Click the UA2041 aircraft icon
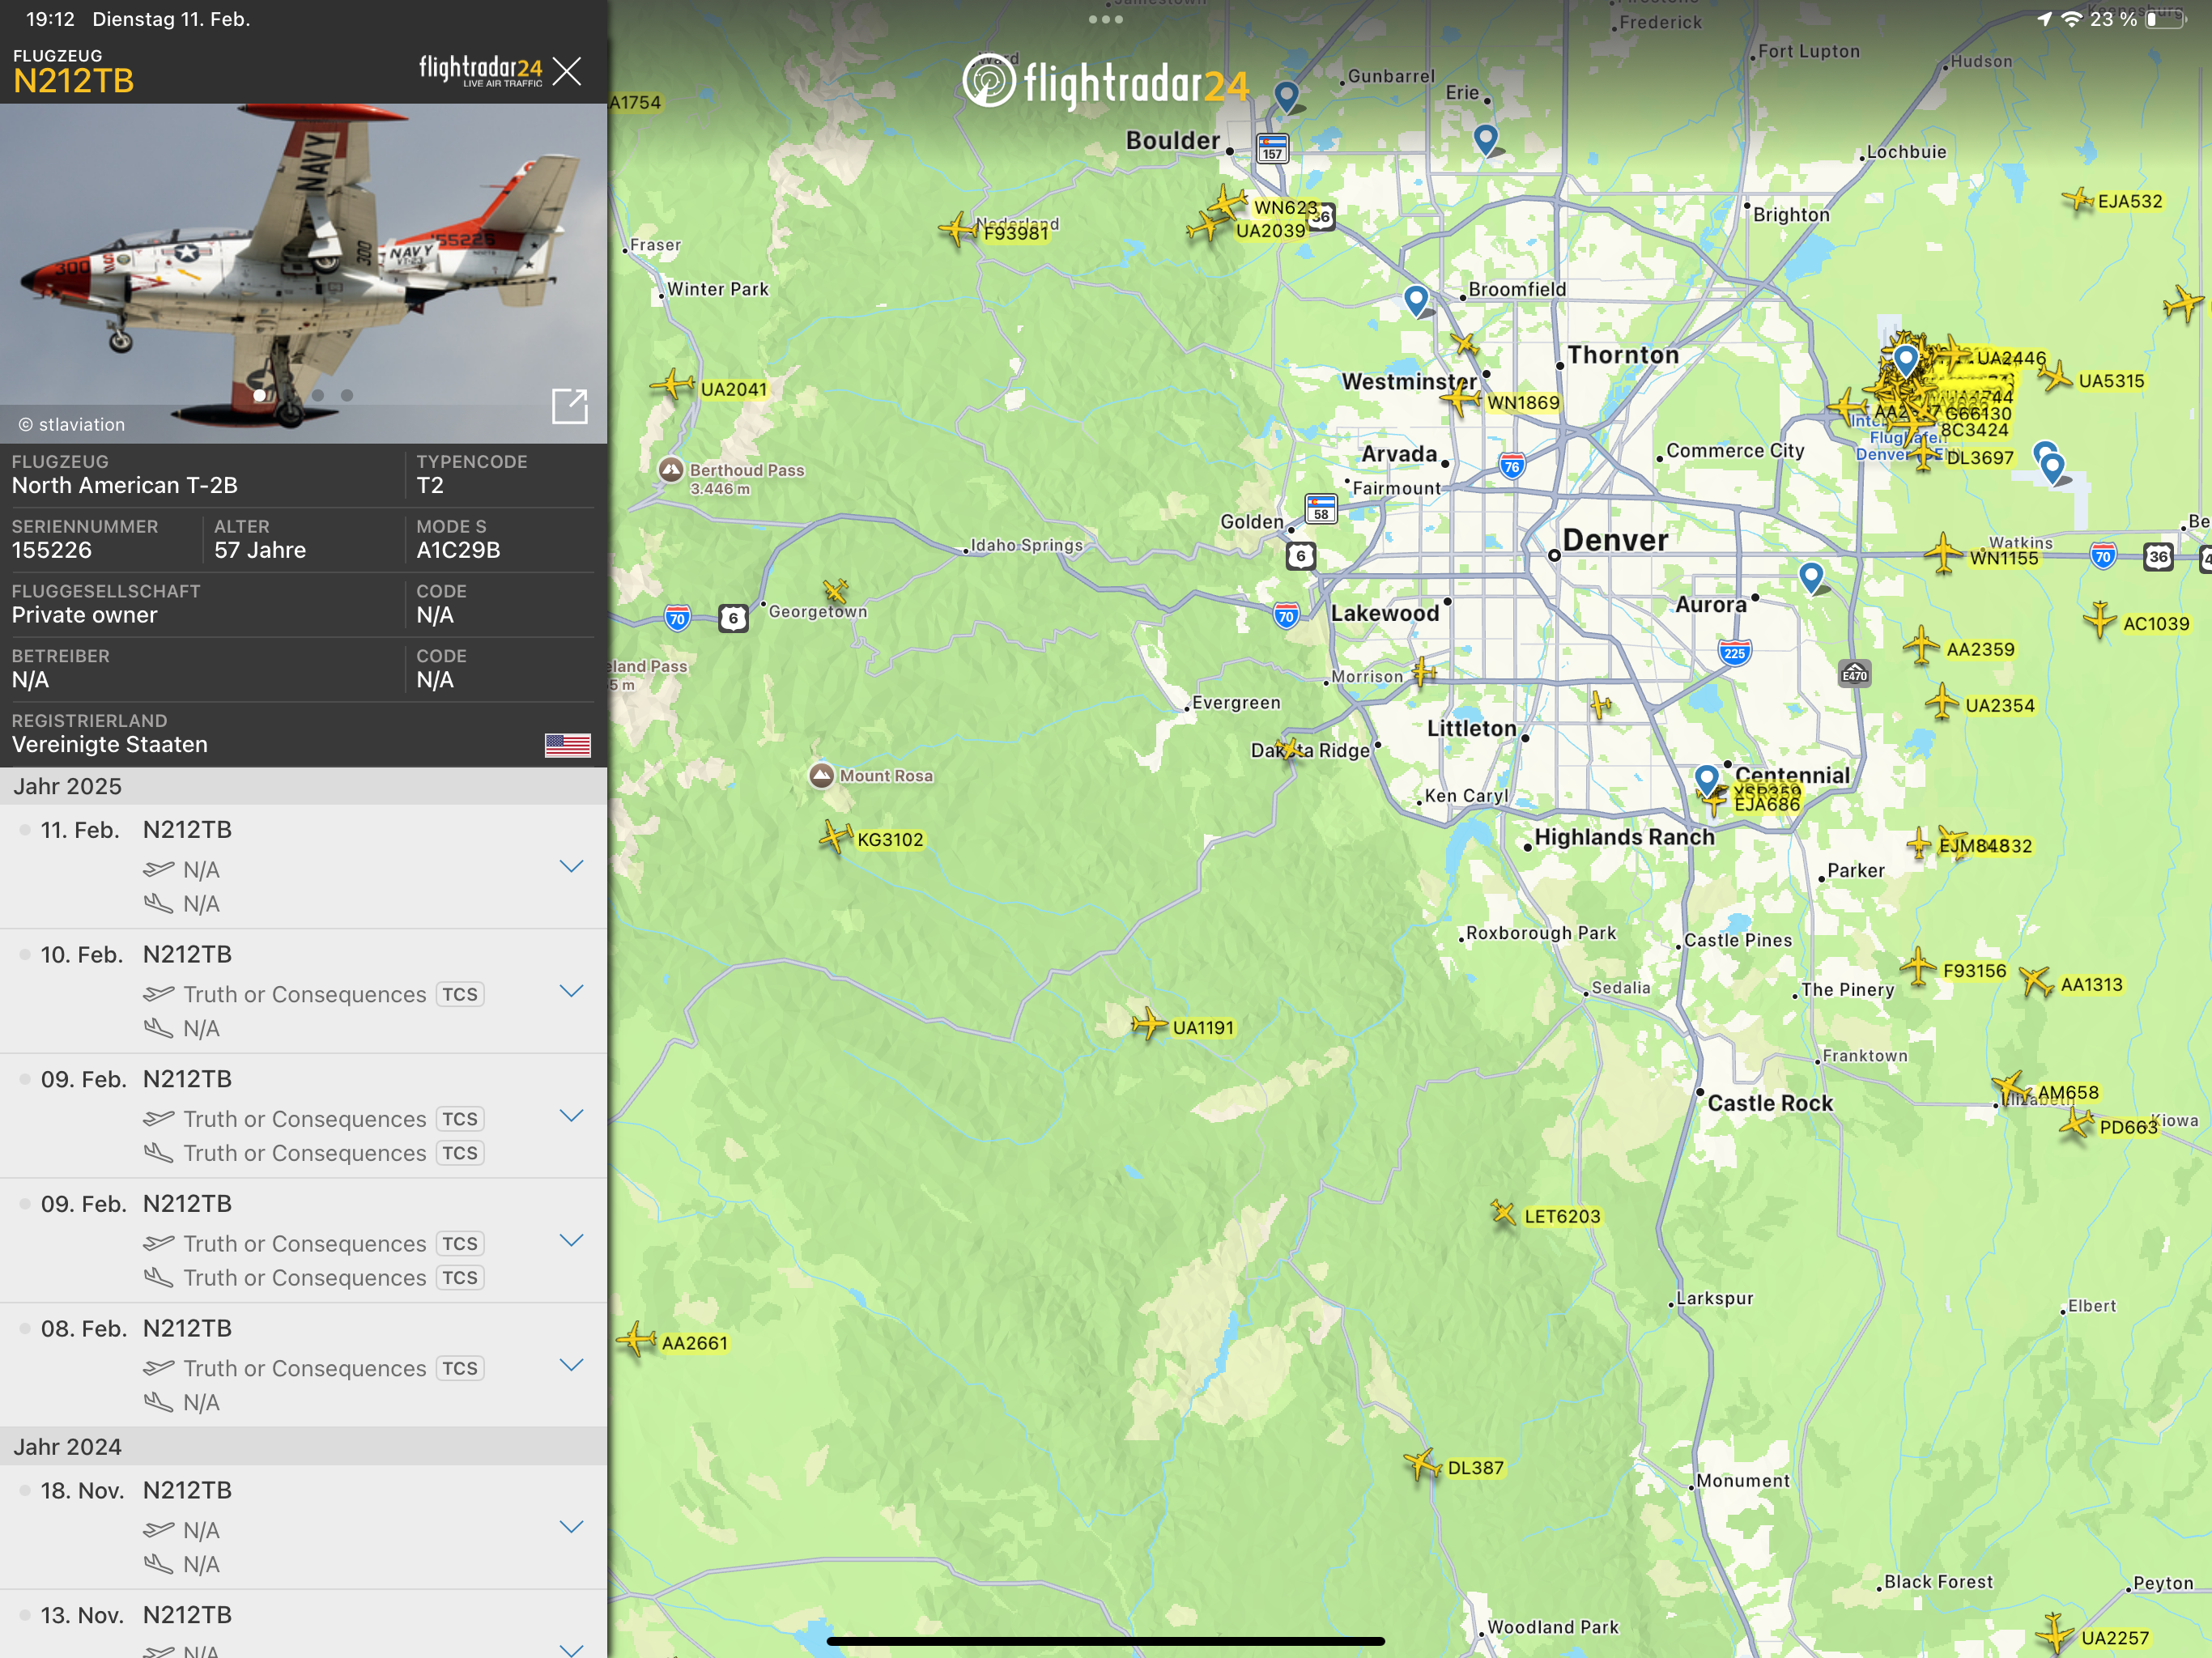 click(673, 385)
